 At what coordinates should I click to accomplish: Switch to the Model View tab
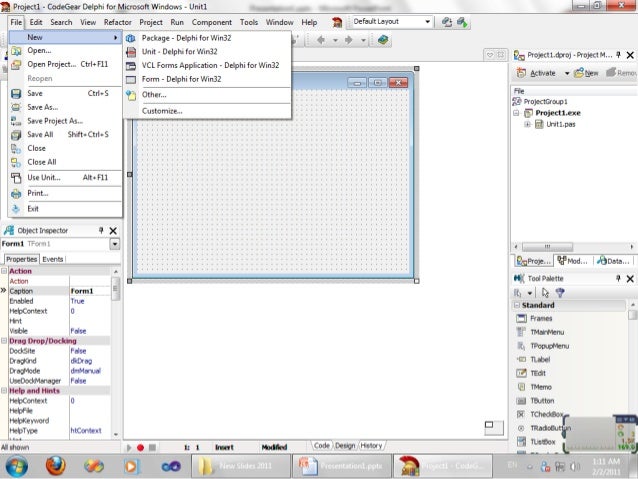[x=573, y=261]
